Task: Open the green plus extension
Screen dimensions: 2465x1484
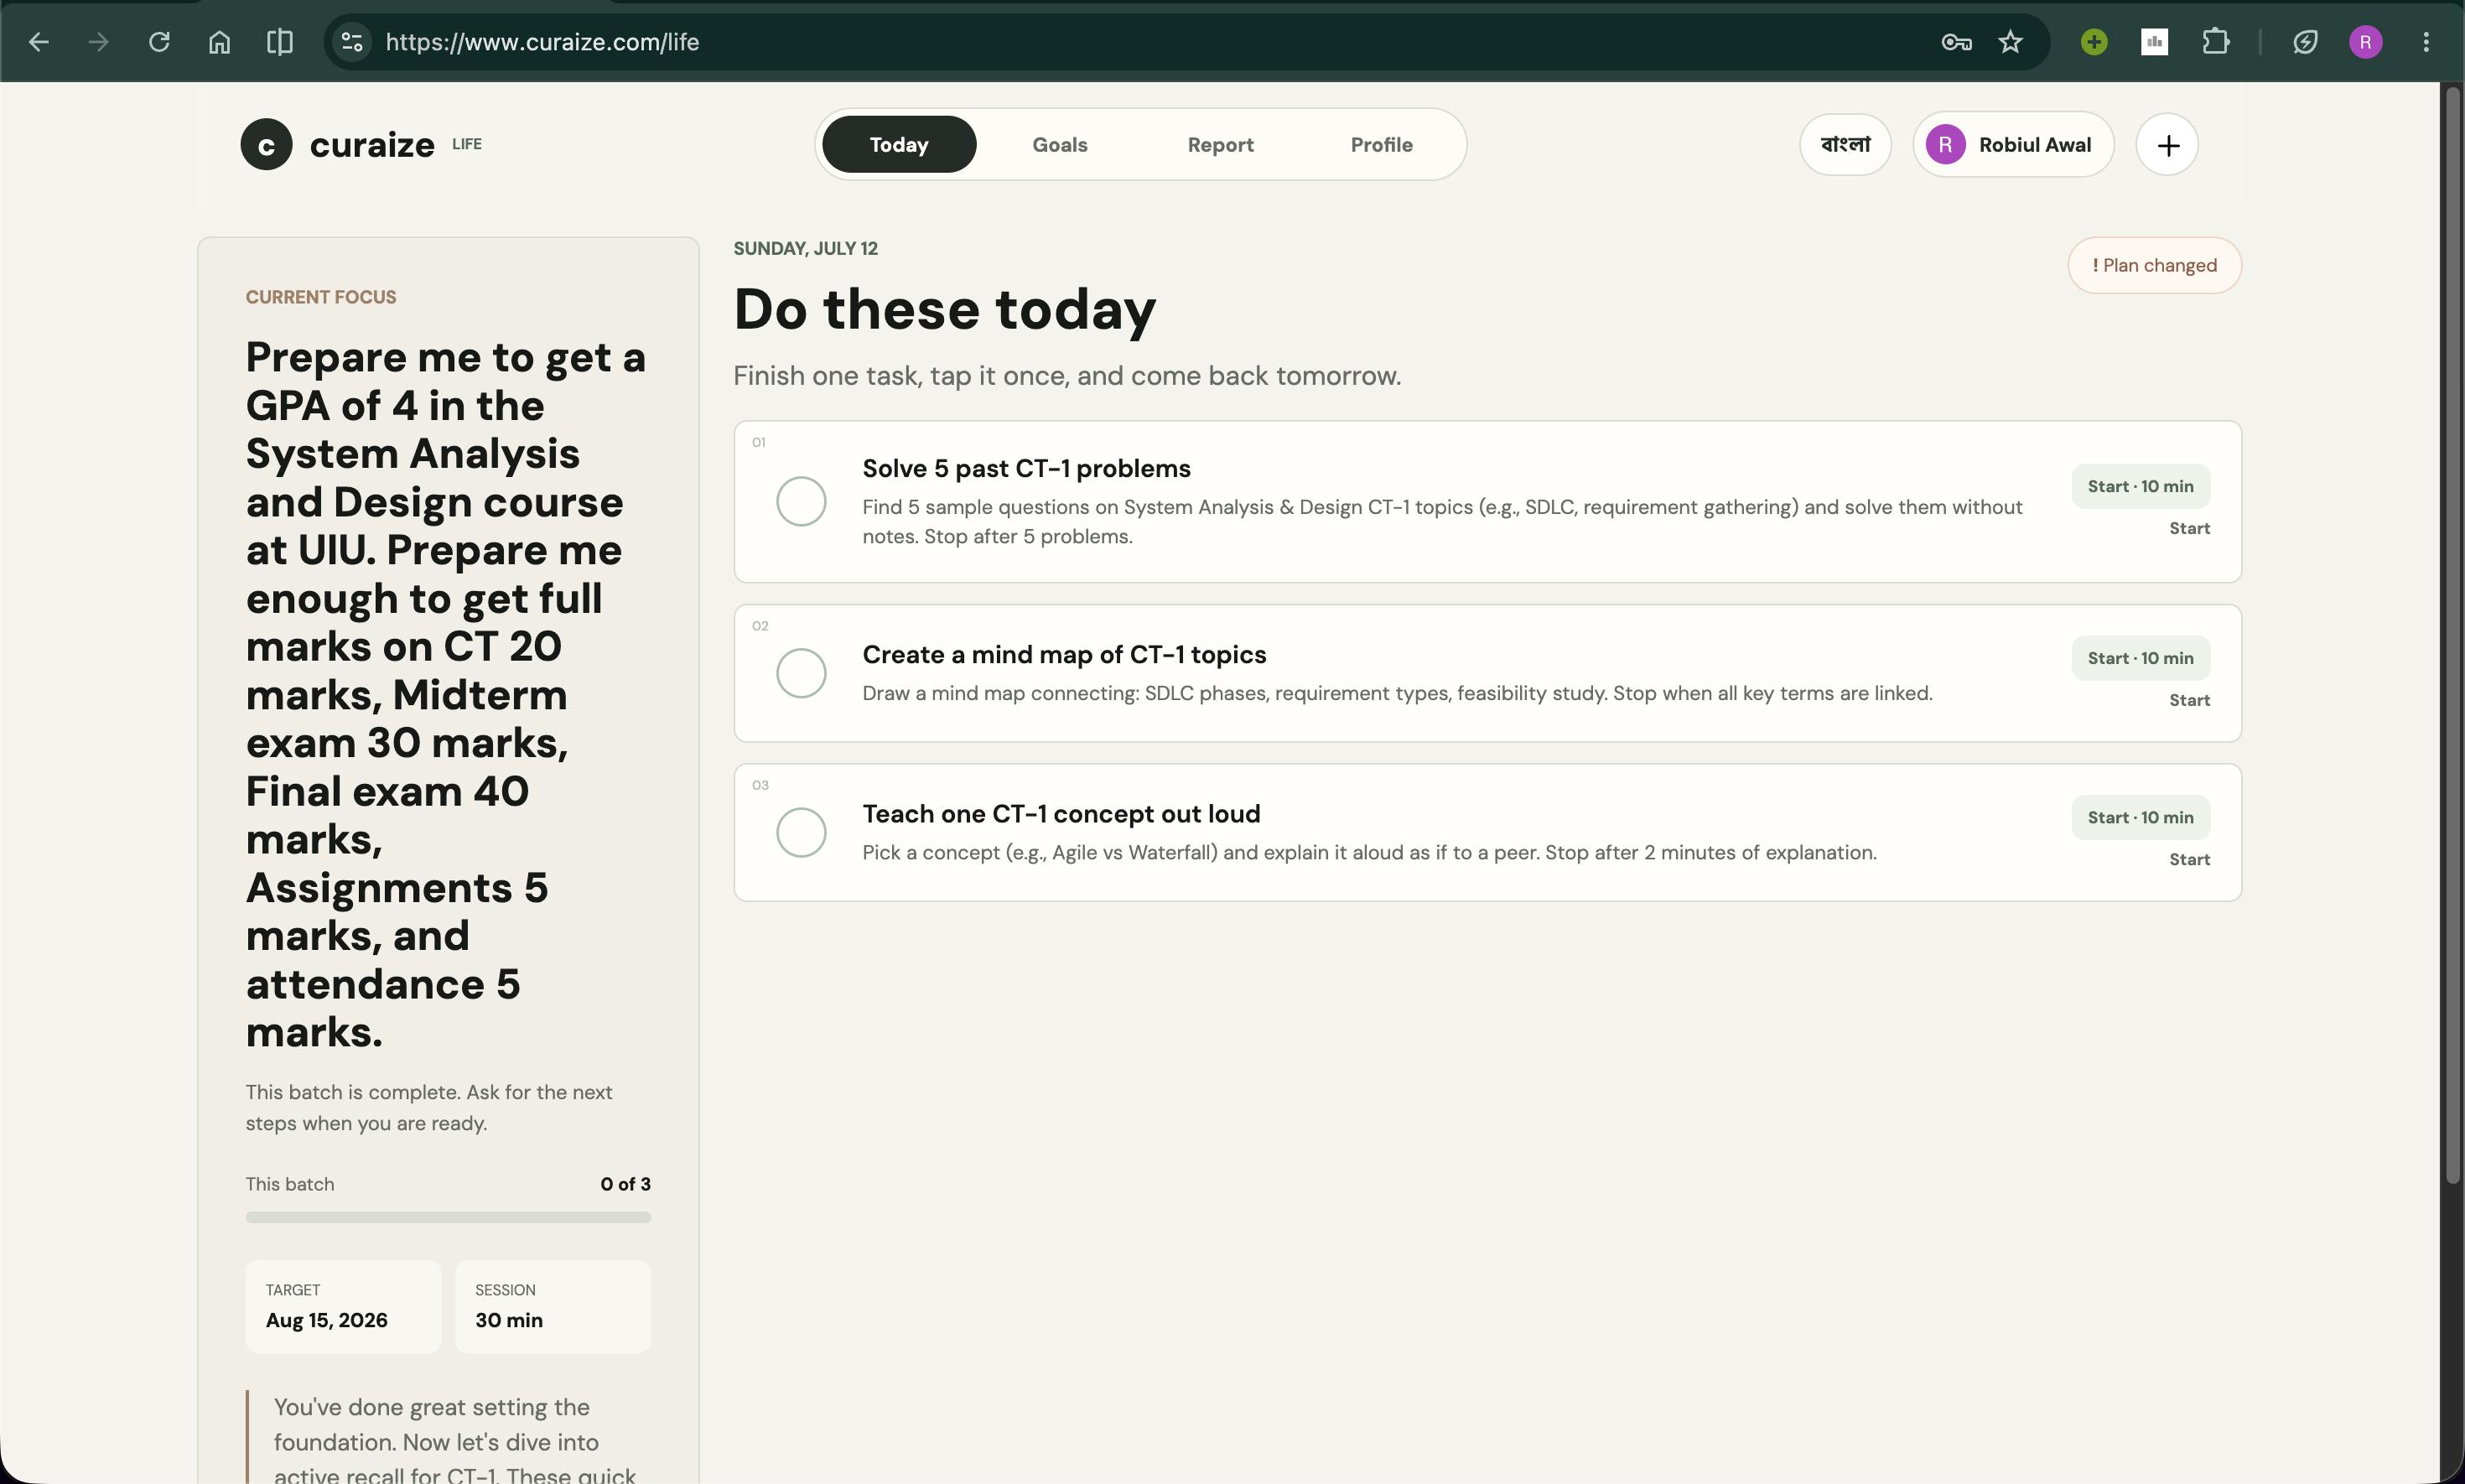Action: pyautogui.click(x=2094, y=42)
